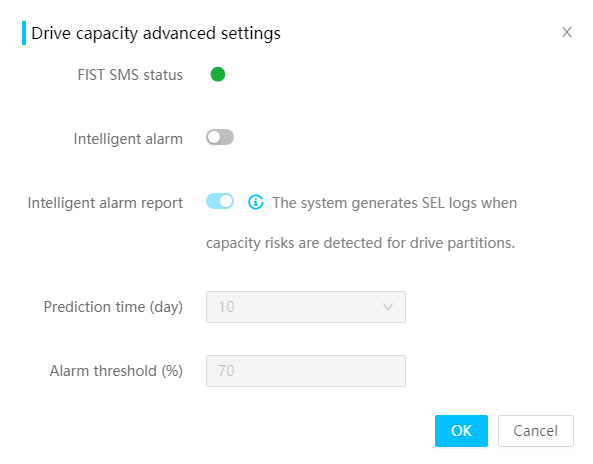Click the Alarm threshold (%) label
This screenshot has height=464, width=593.
pos(116,371)
